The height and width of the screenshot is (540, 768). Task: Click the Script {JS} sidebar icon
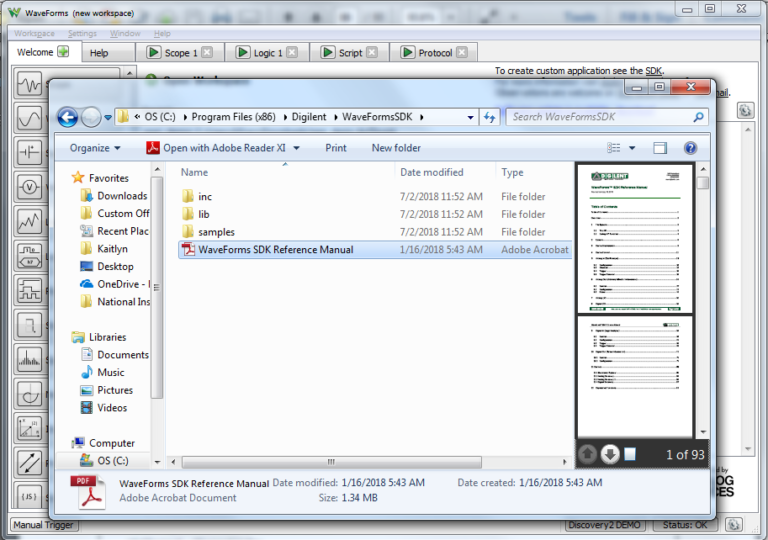(29, 496)
